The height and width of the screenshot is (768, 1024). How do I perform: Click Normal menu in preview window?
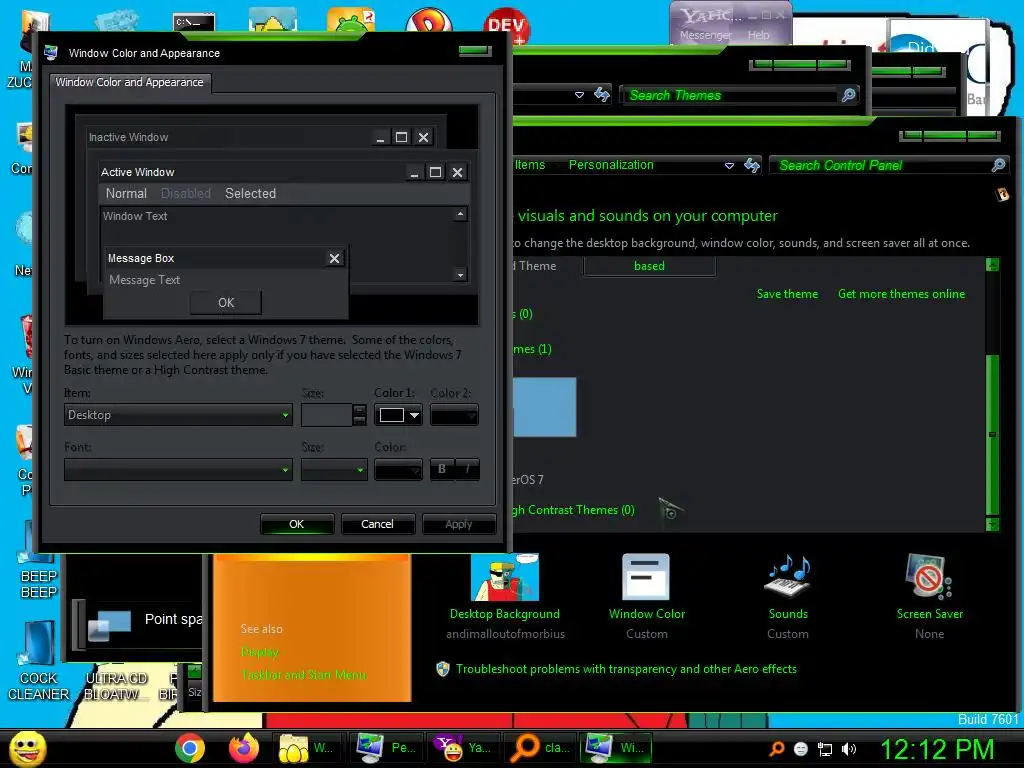click(126, 193)
